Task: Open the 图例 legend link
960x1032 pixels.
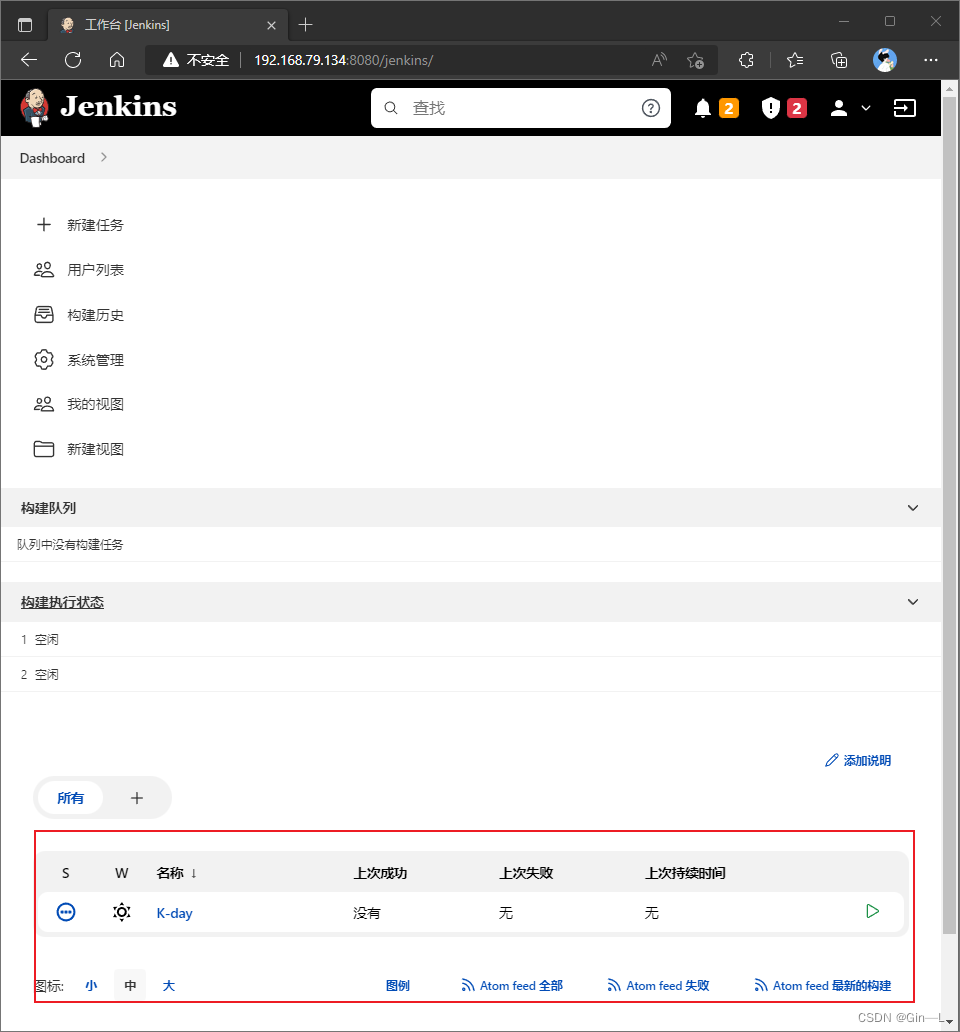Action: point(397,986)
